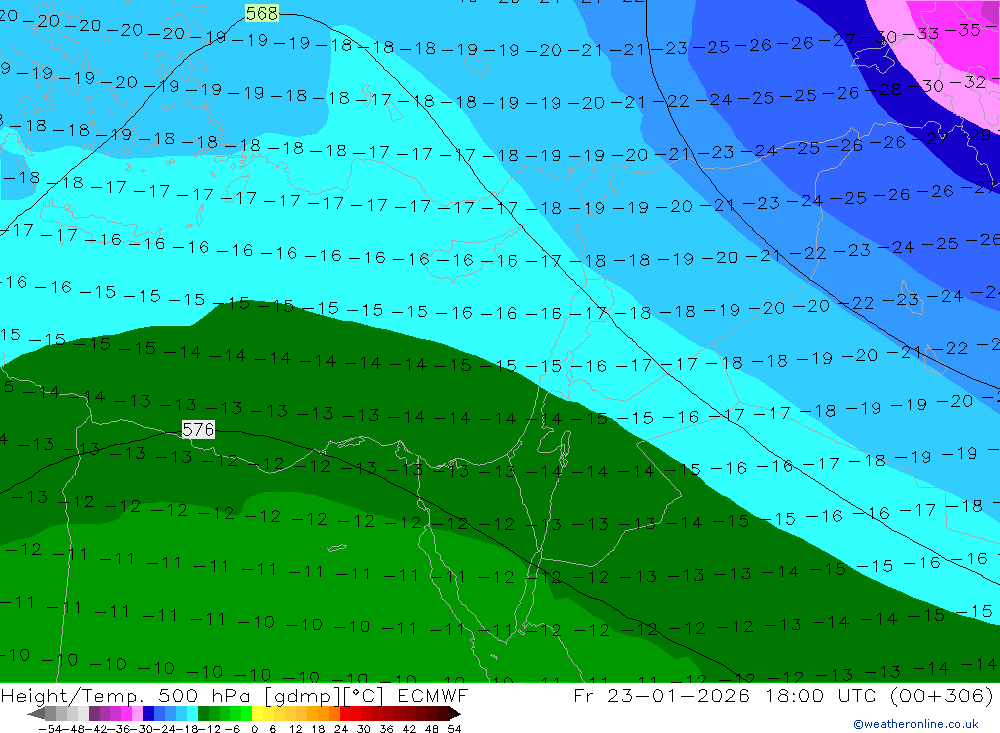Click the [gdmp] unit label in title

click(302, 695)
